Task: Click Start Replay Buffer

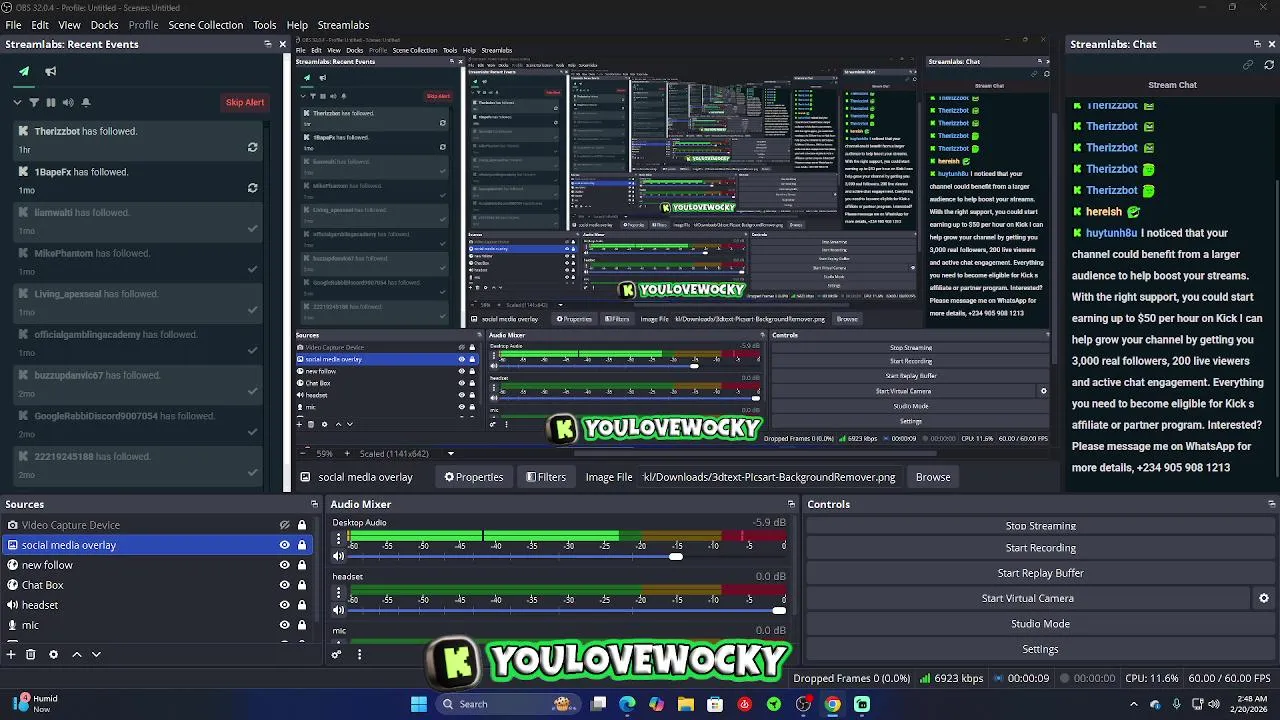Action: (1040, 573)
